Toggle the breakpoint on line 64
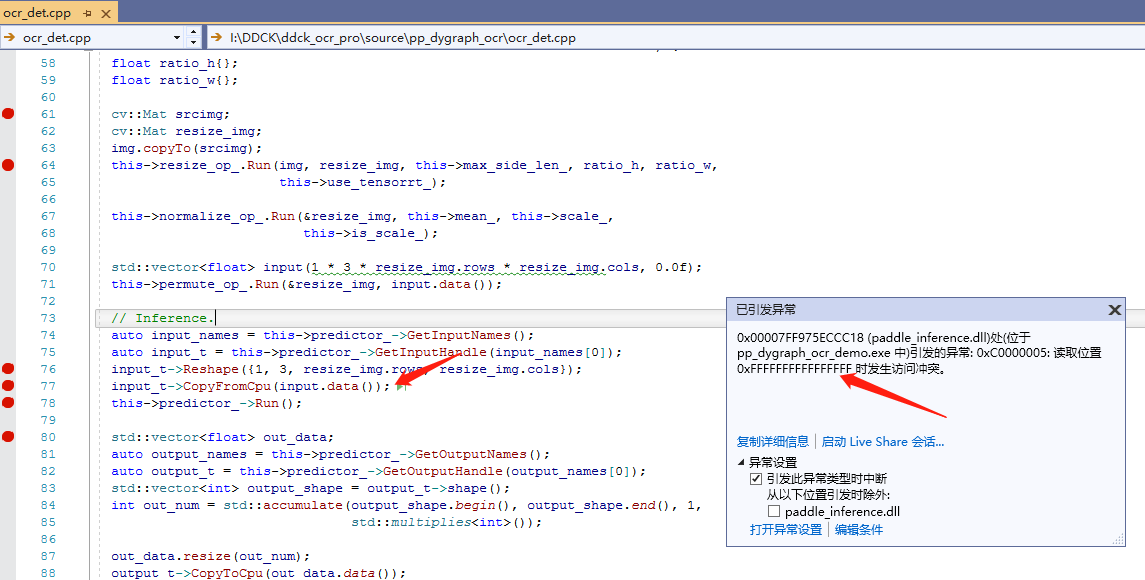Viewport: 1145px width, 580px height. (8, 165)
